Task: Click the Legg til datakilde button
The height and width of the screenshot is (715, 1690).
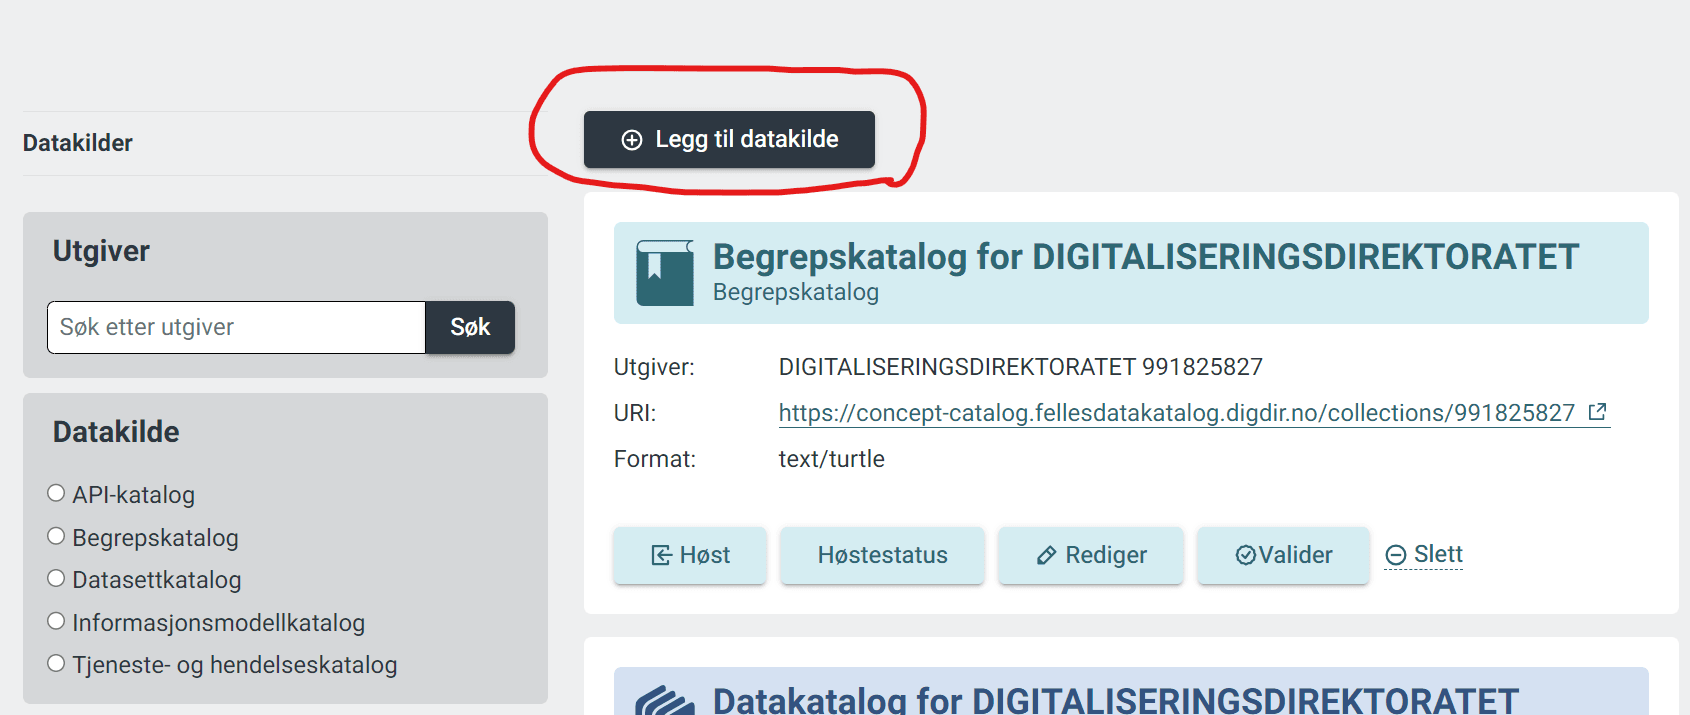Action: point(729,139)
